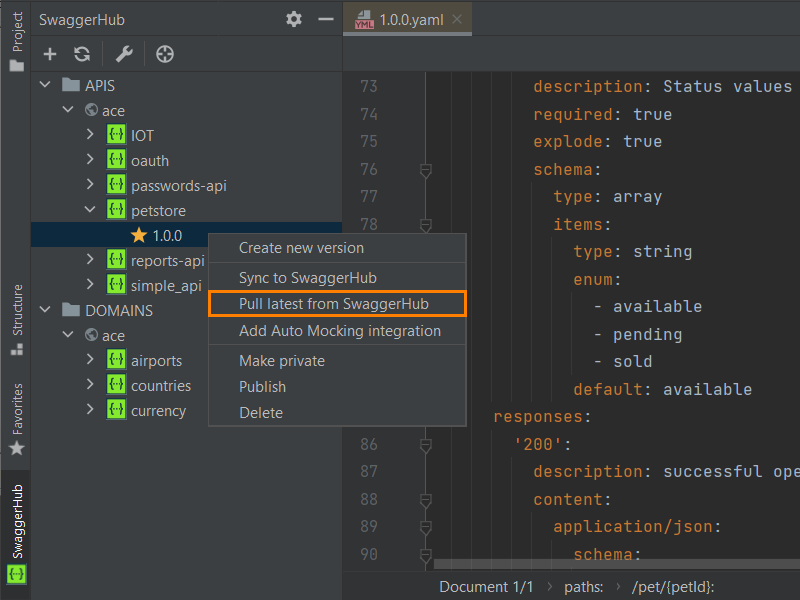The height and width of the screenshot is (600, 800).
Task: Expand the oauth API node
Action: pyautogui.click(x=91, y=160)
